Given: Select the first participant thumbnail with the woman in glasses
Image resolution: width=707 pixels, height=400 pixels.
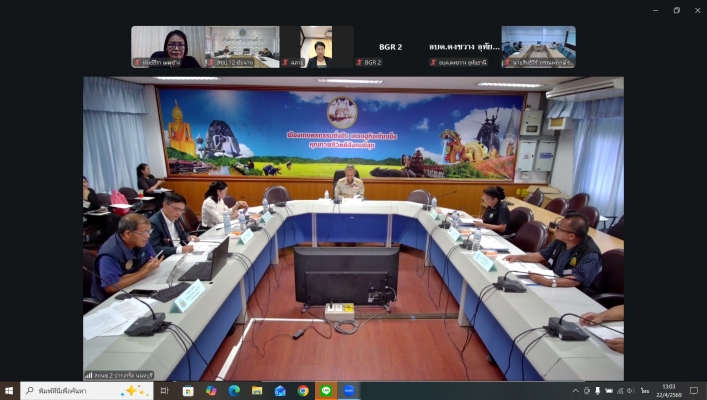Looking at the screenshot, I should pos(168,47).
